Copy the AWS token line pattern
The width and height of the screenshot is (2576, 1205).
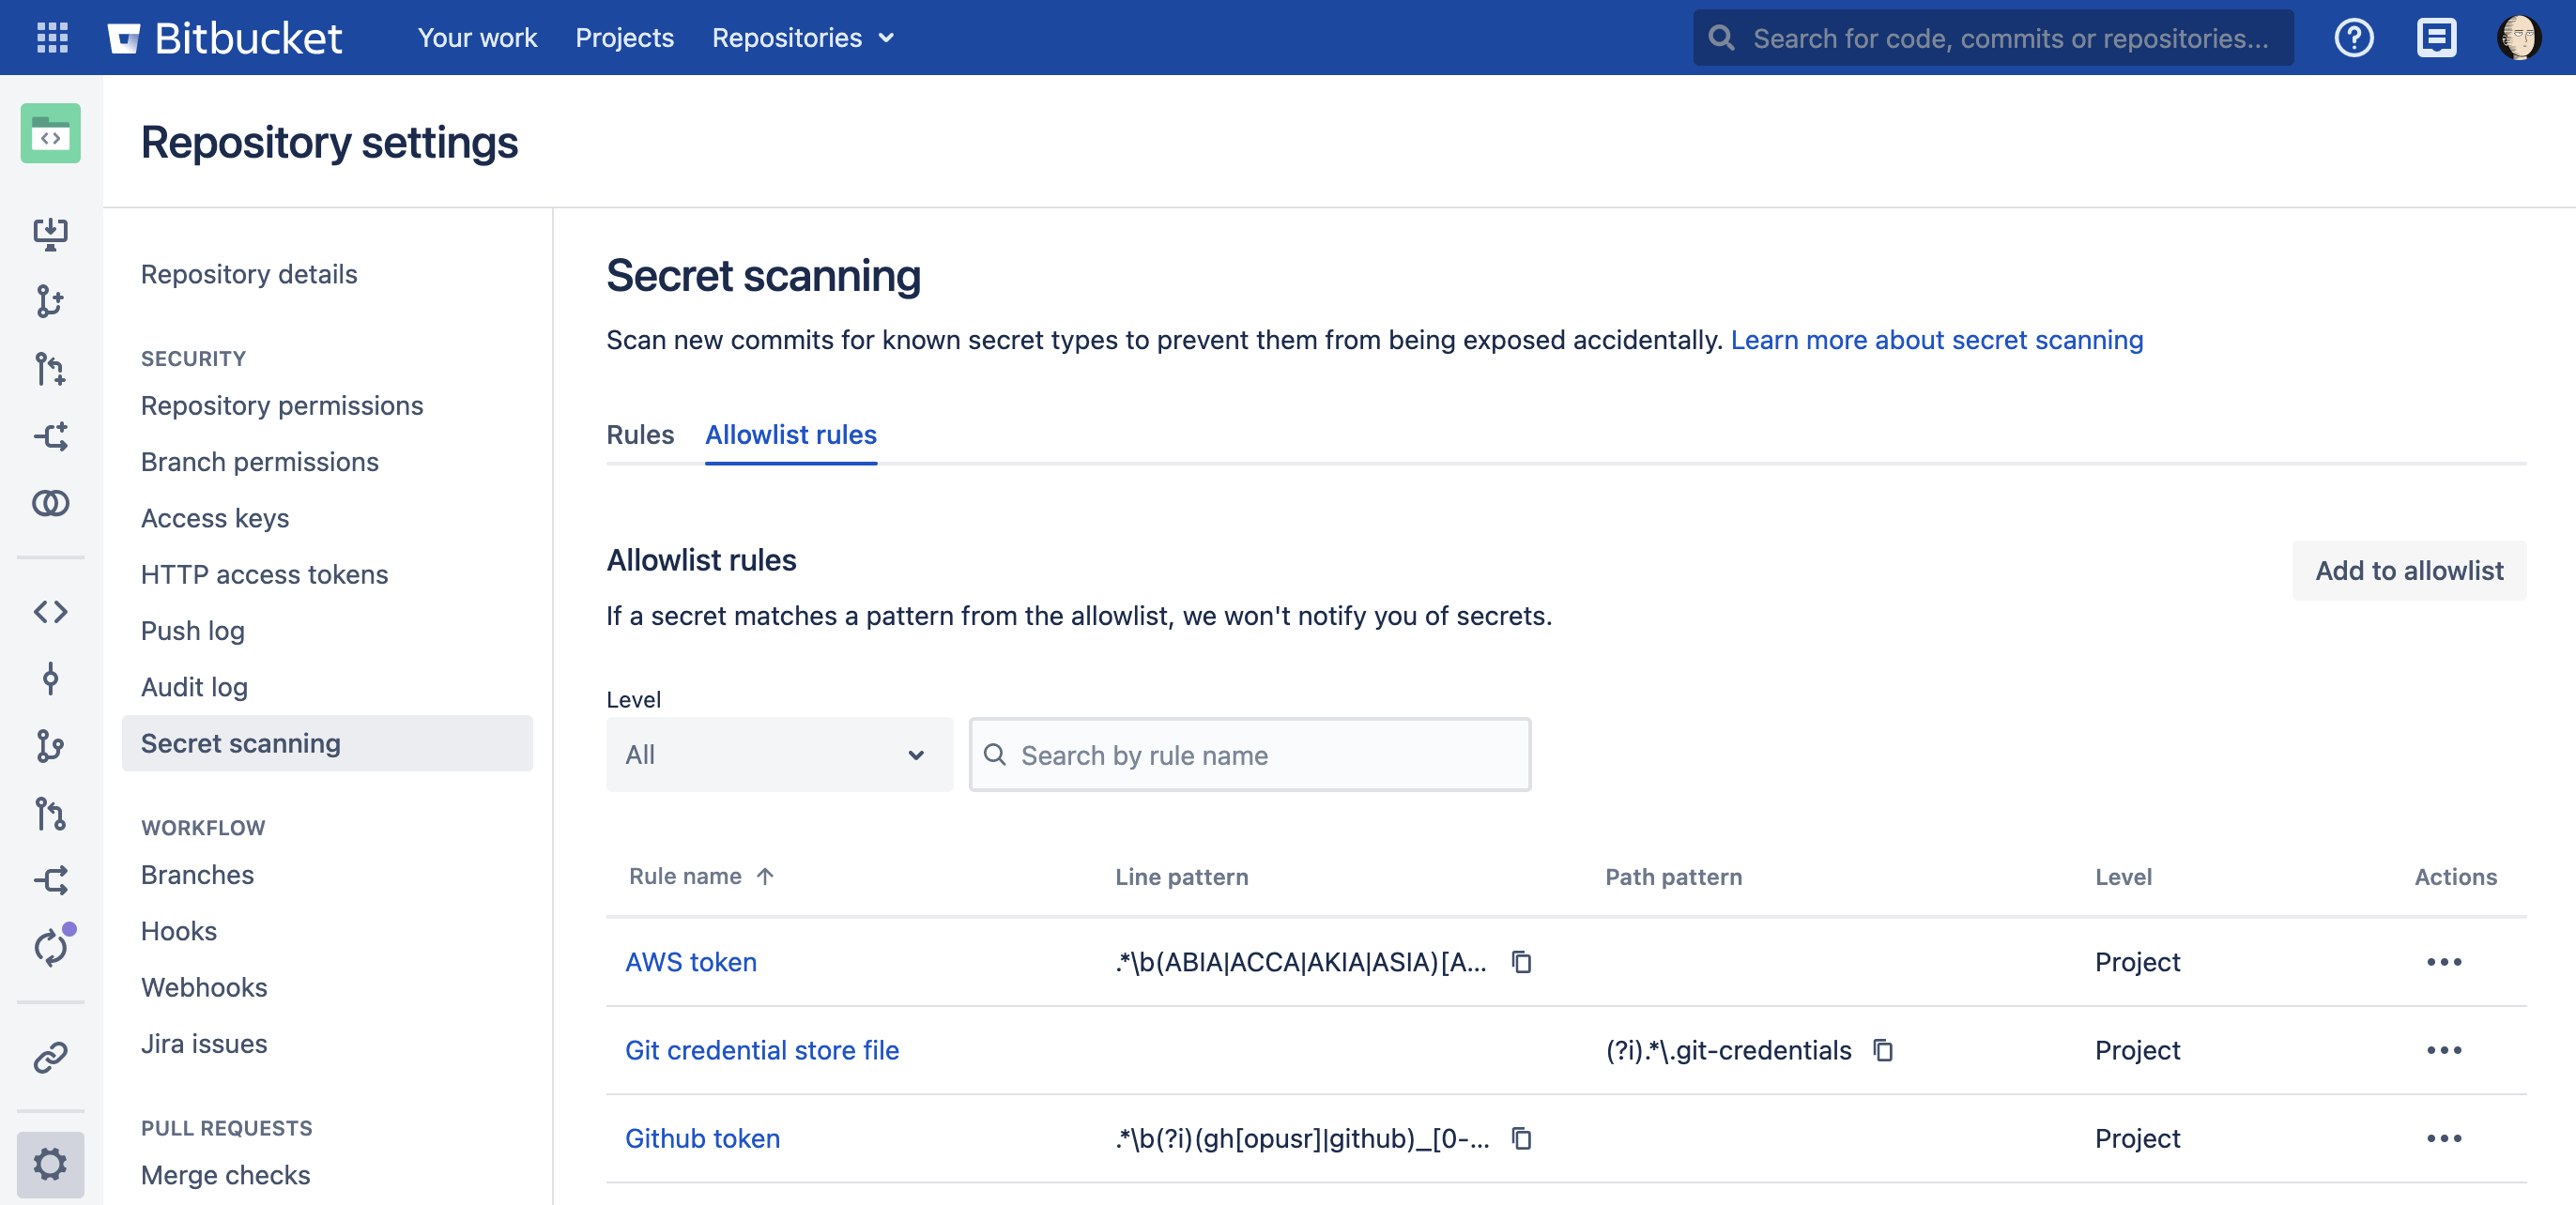click(x=1521, y=961)
